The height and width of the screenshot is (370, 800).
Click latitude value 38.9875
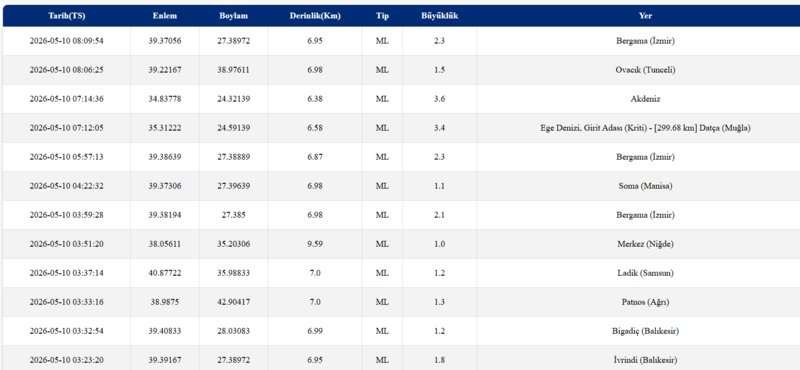click(165, 302)
